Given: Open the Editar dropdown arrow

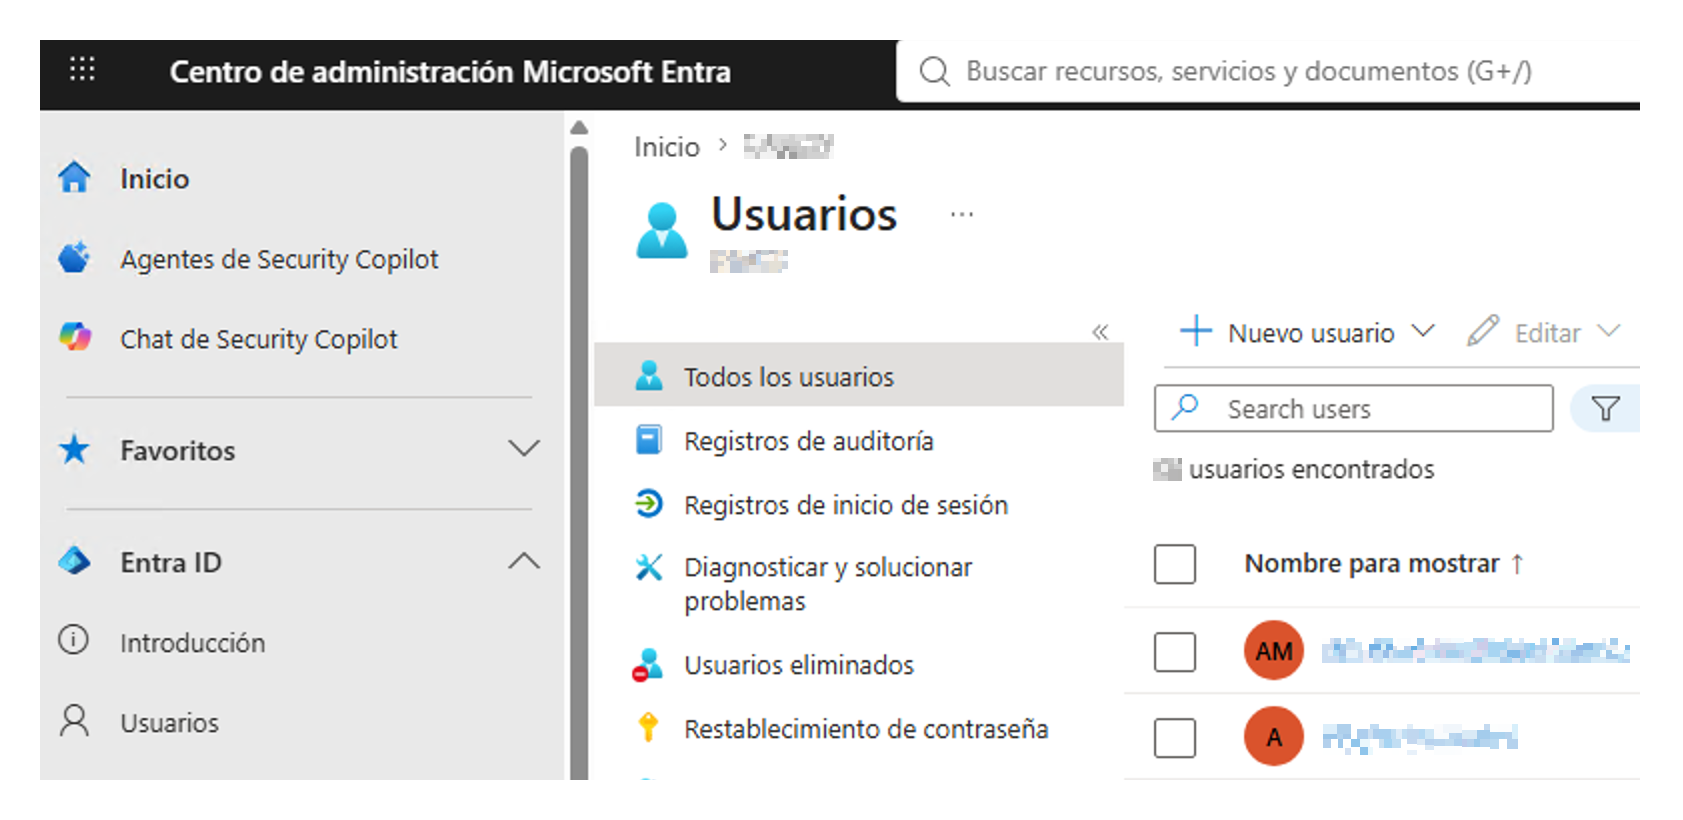Looking at the screenshot, I should point(1608,330).
